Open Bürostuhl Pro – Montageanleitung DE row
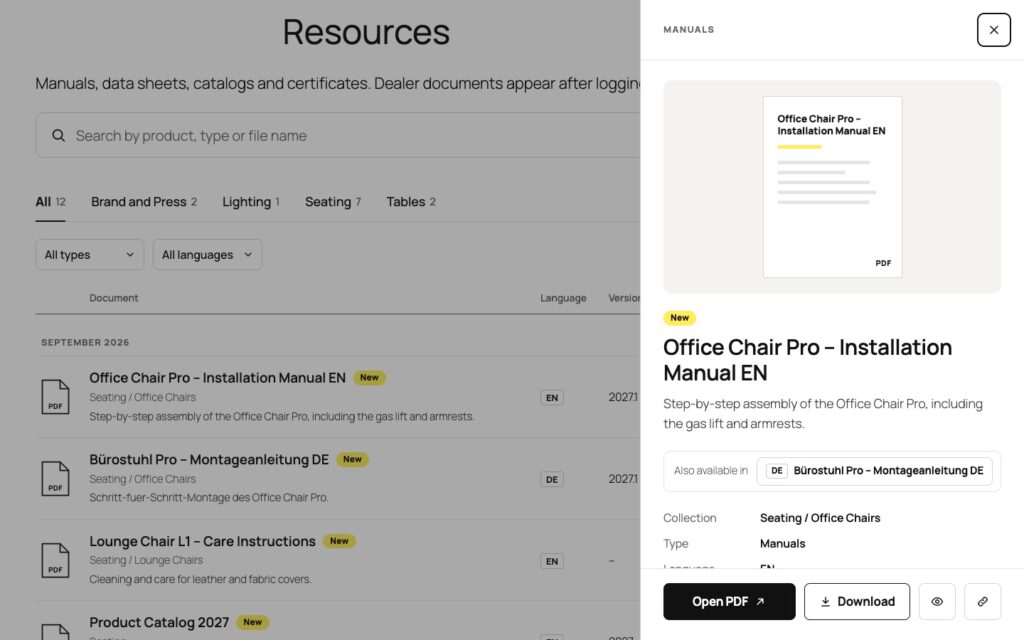This screenshot has height=640, width=1024. coord(338,478)
